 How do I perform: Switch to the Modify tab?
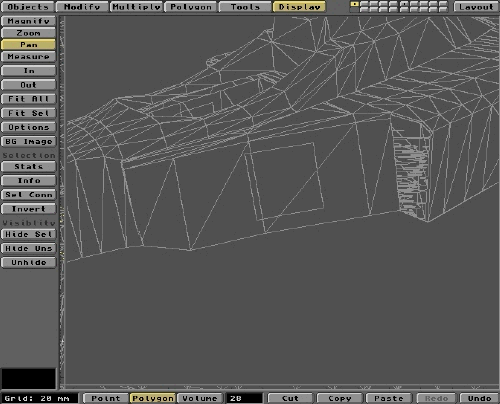[82, 7]
